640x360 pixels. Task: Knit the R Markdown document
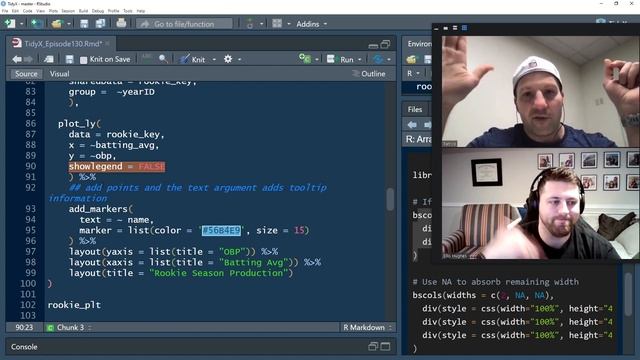(193, 60)
